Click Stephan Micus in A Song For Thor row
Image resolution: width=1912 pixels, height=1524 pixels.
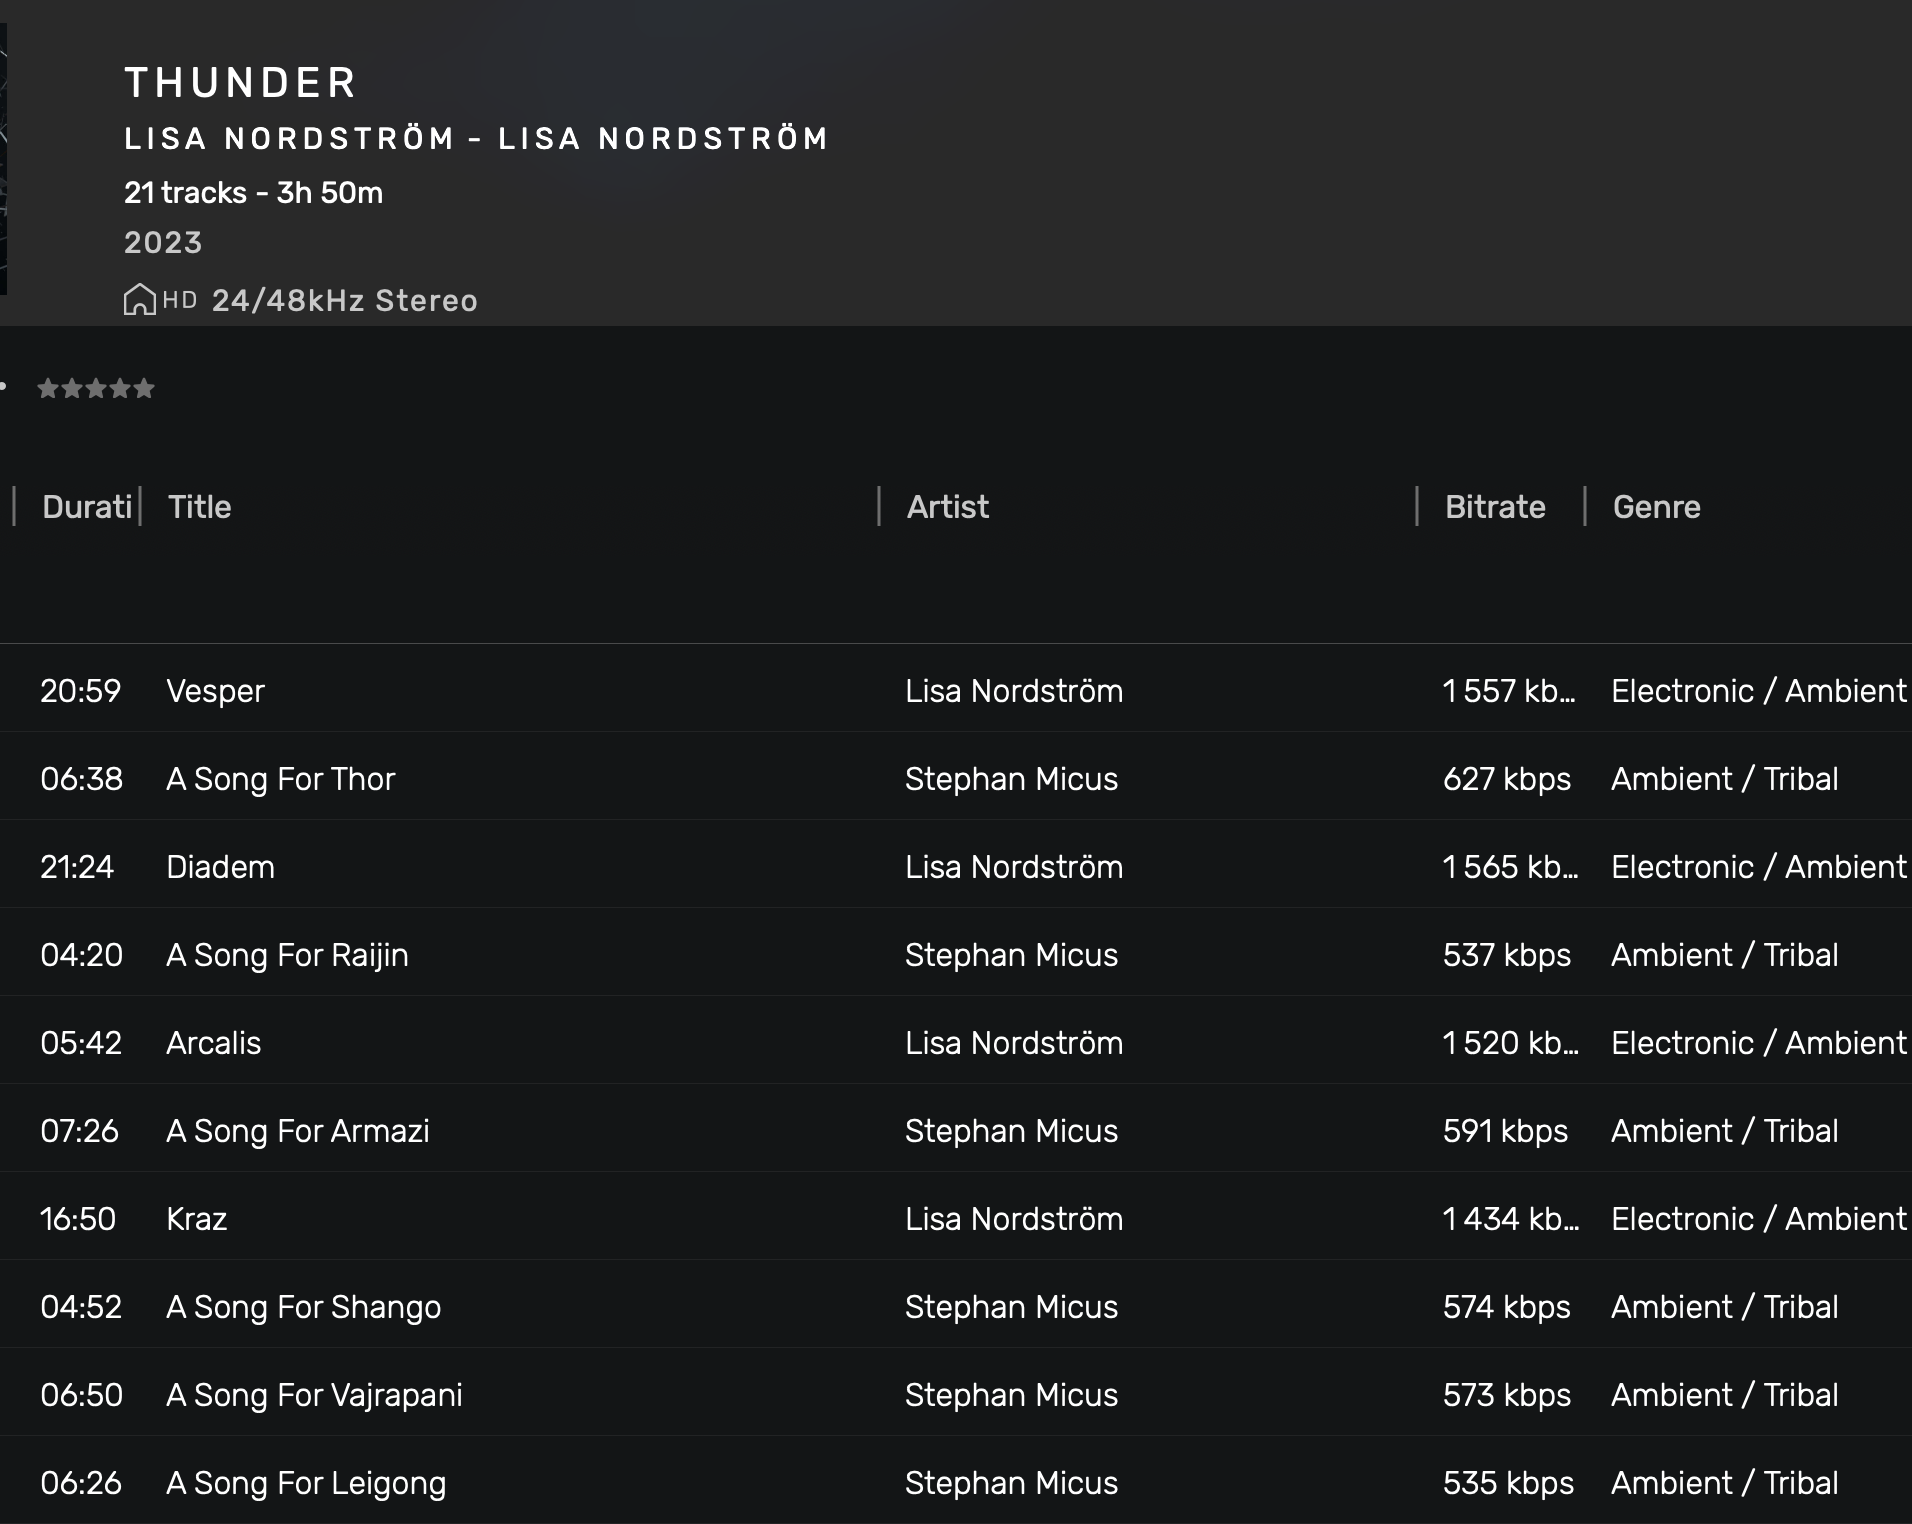coord(1011,779)
